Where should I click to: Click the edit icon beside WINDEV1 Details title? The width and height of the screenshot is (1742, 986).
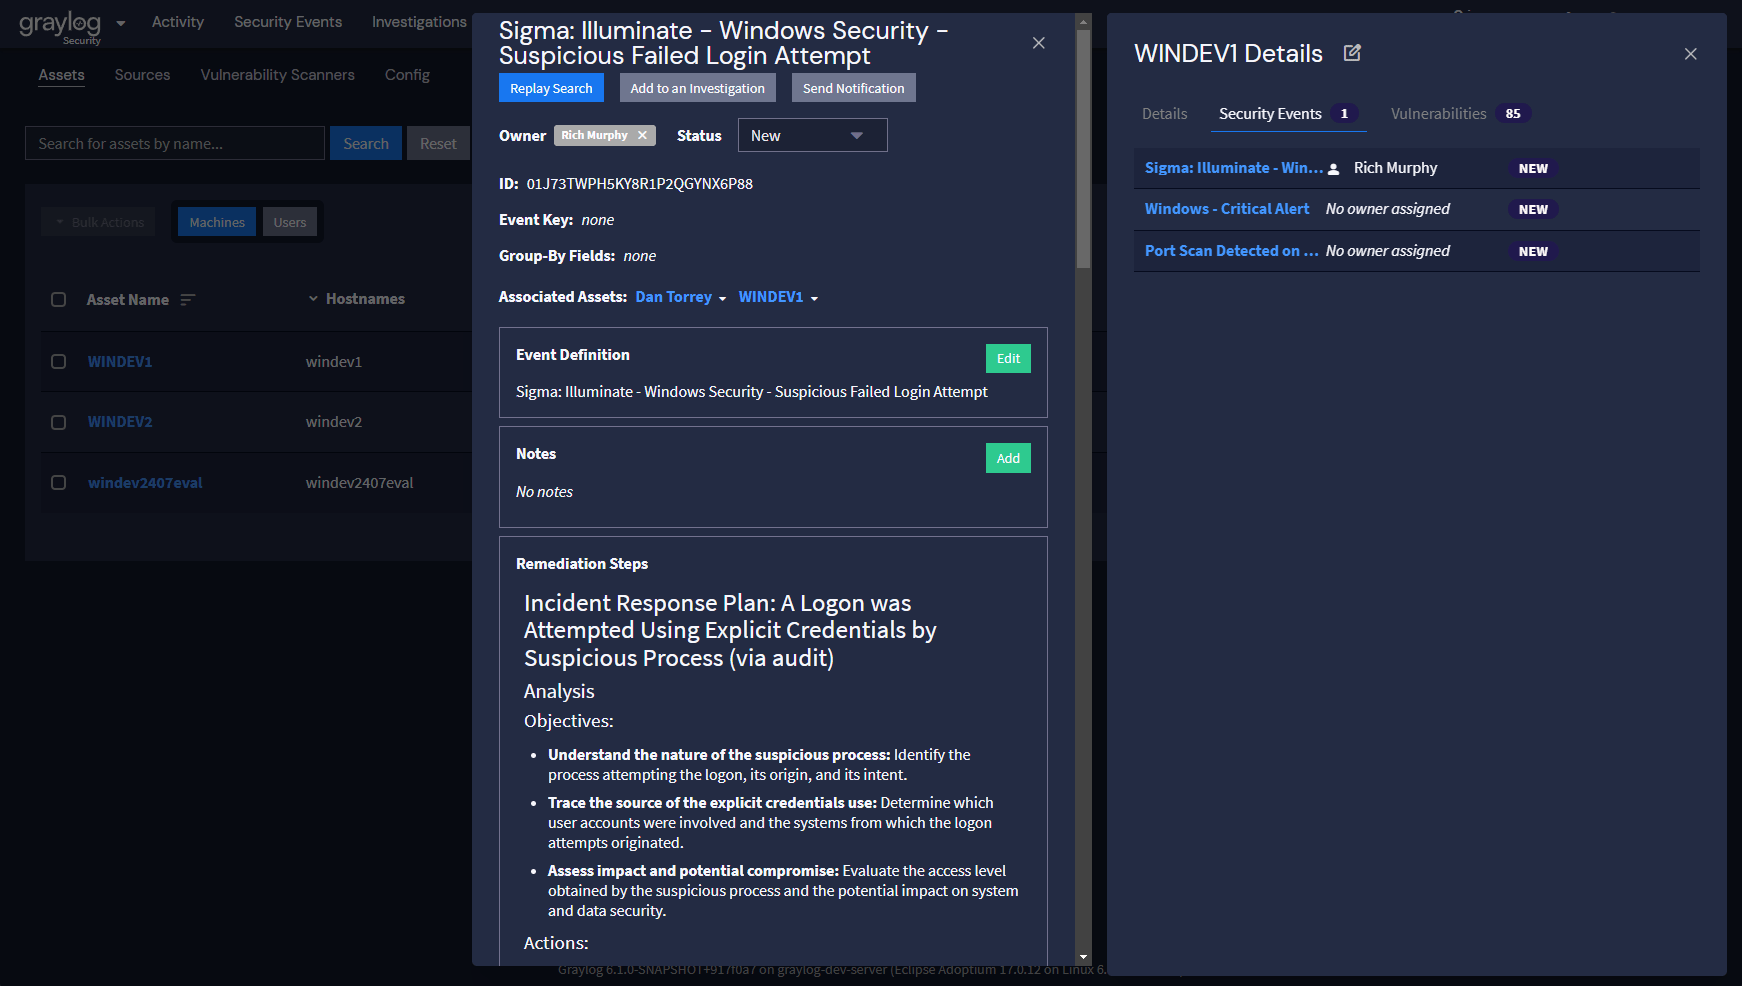pos(1352,52)
